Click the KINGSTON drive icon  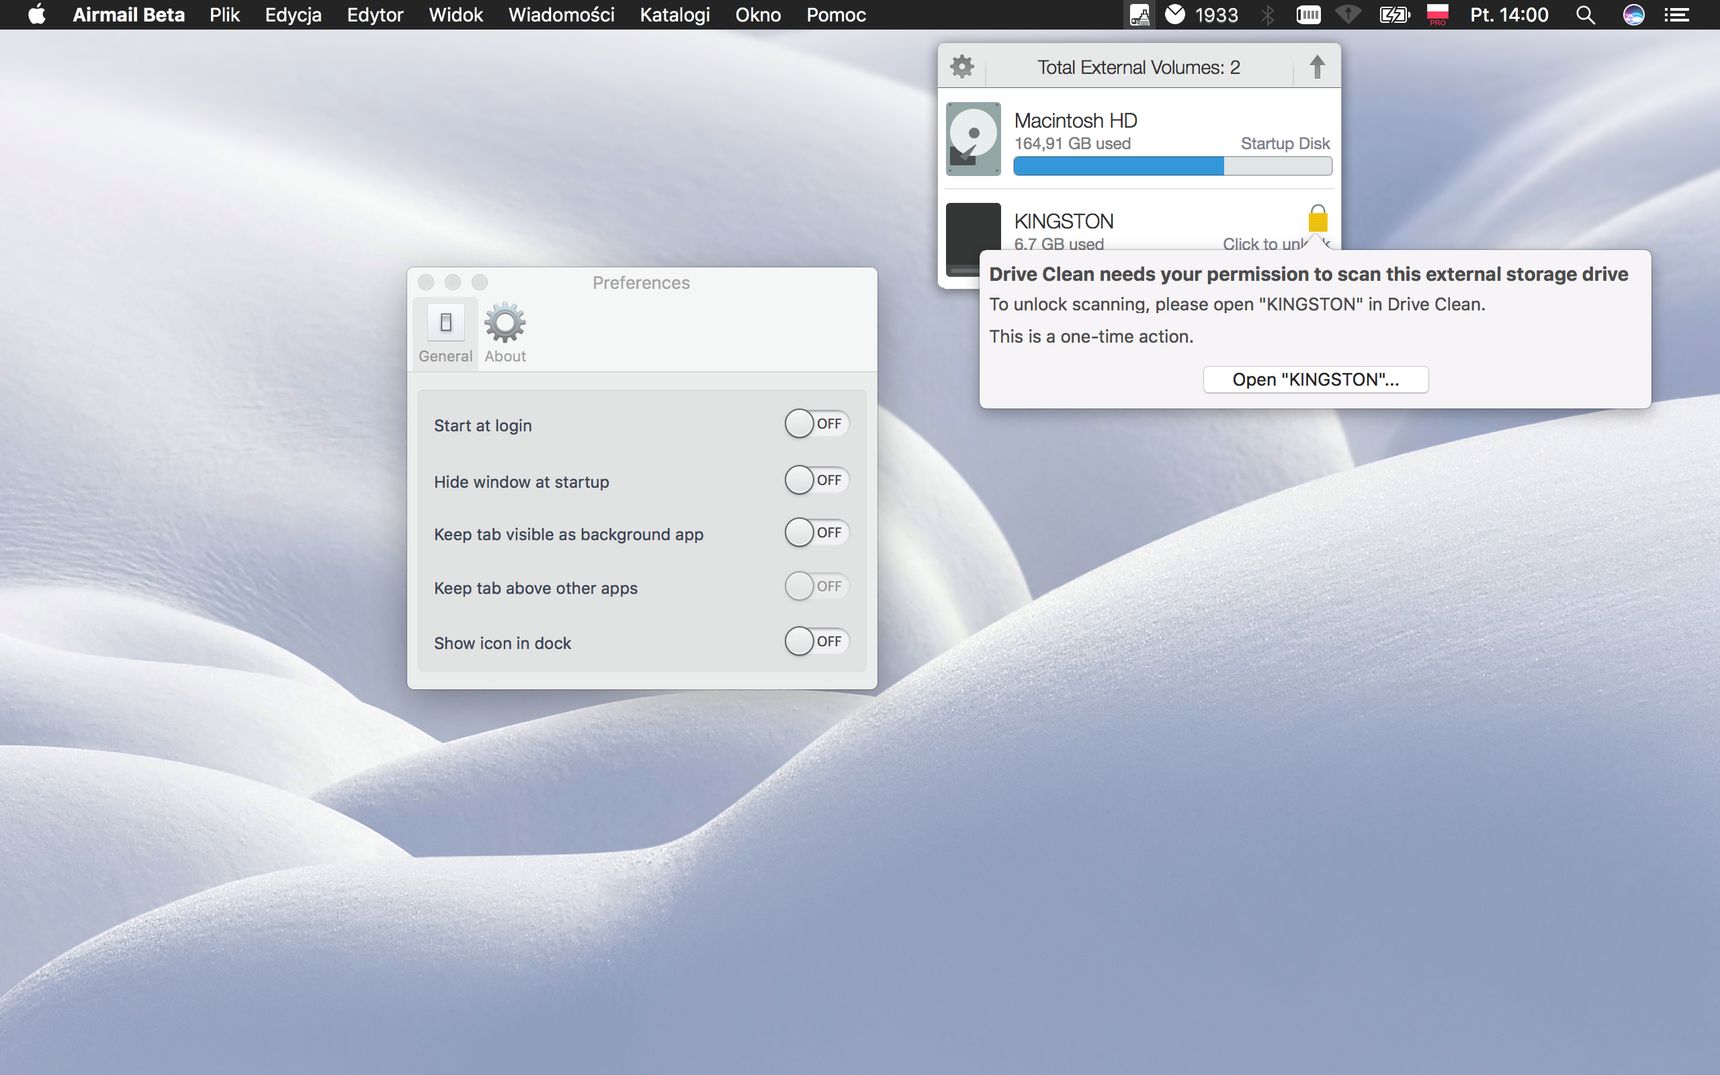point(973,240)
